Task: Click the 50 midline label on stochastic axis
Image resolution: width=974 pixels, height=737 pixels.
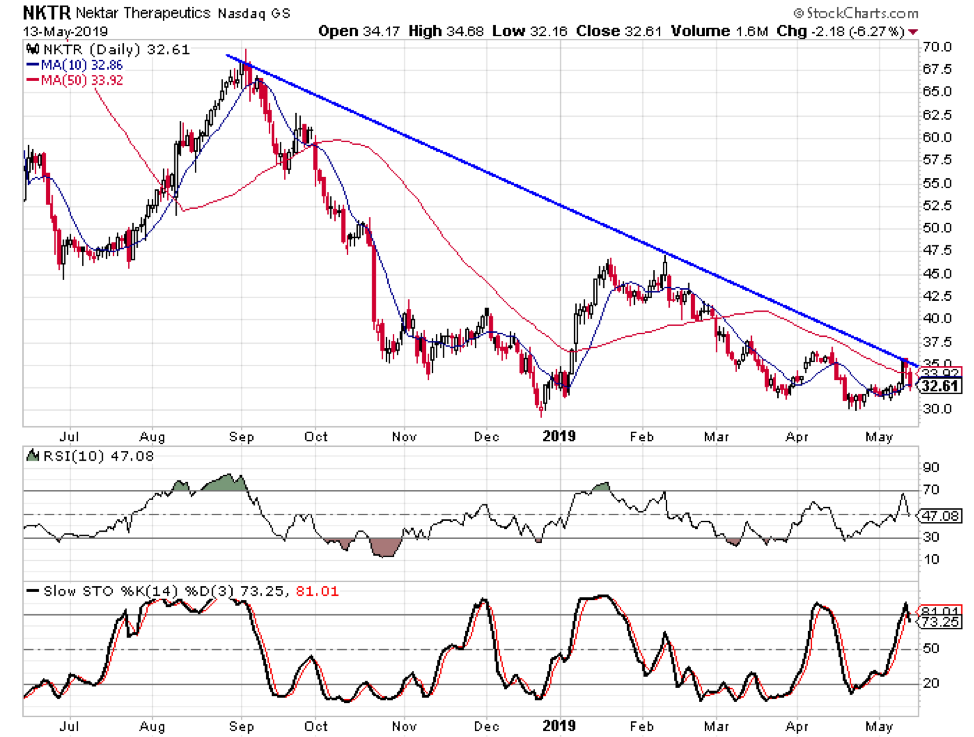Action: click(931, 649)
